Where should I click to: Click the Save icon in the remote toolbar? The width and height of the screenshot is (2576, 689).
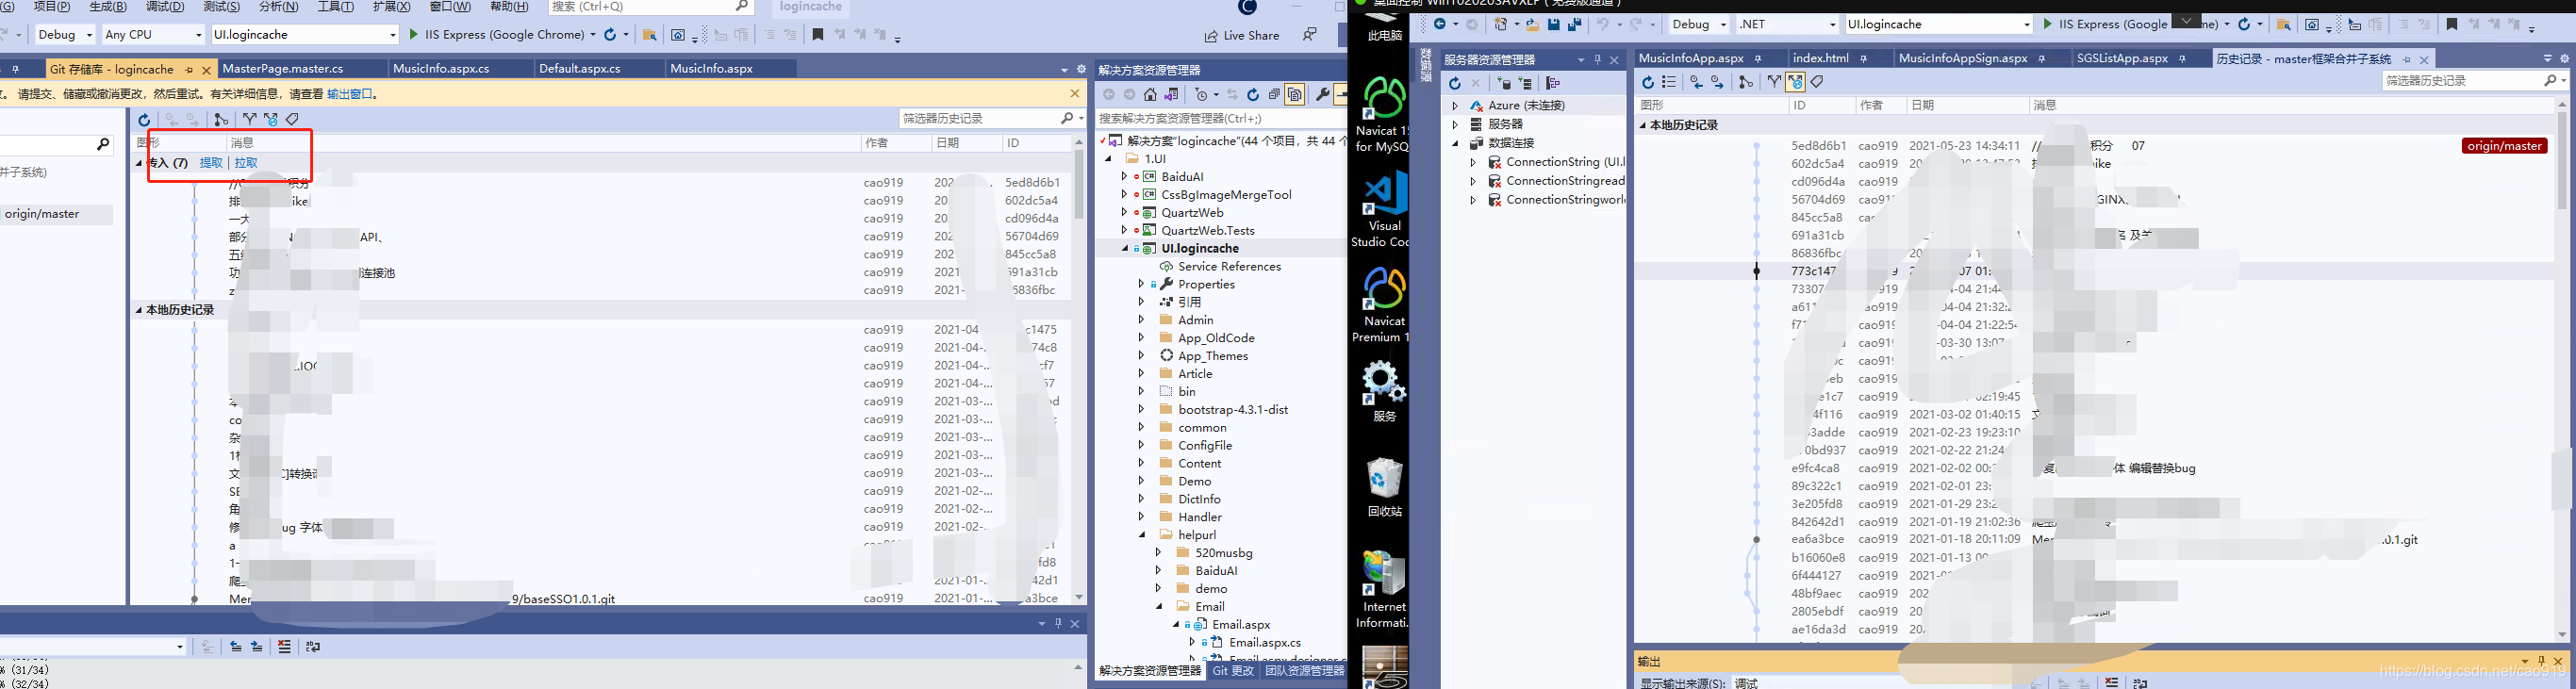(1553, 24)
